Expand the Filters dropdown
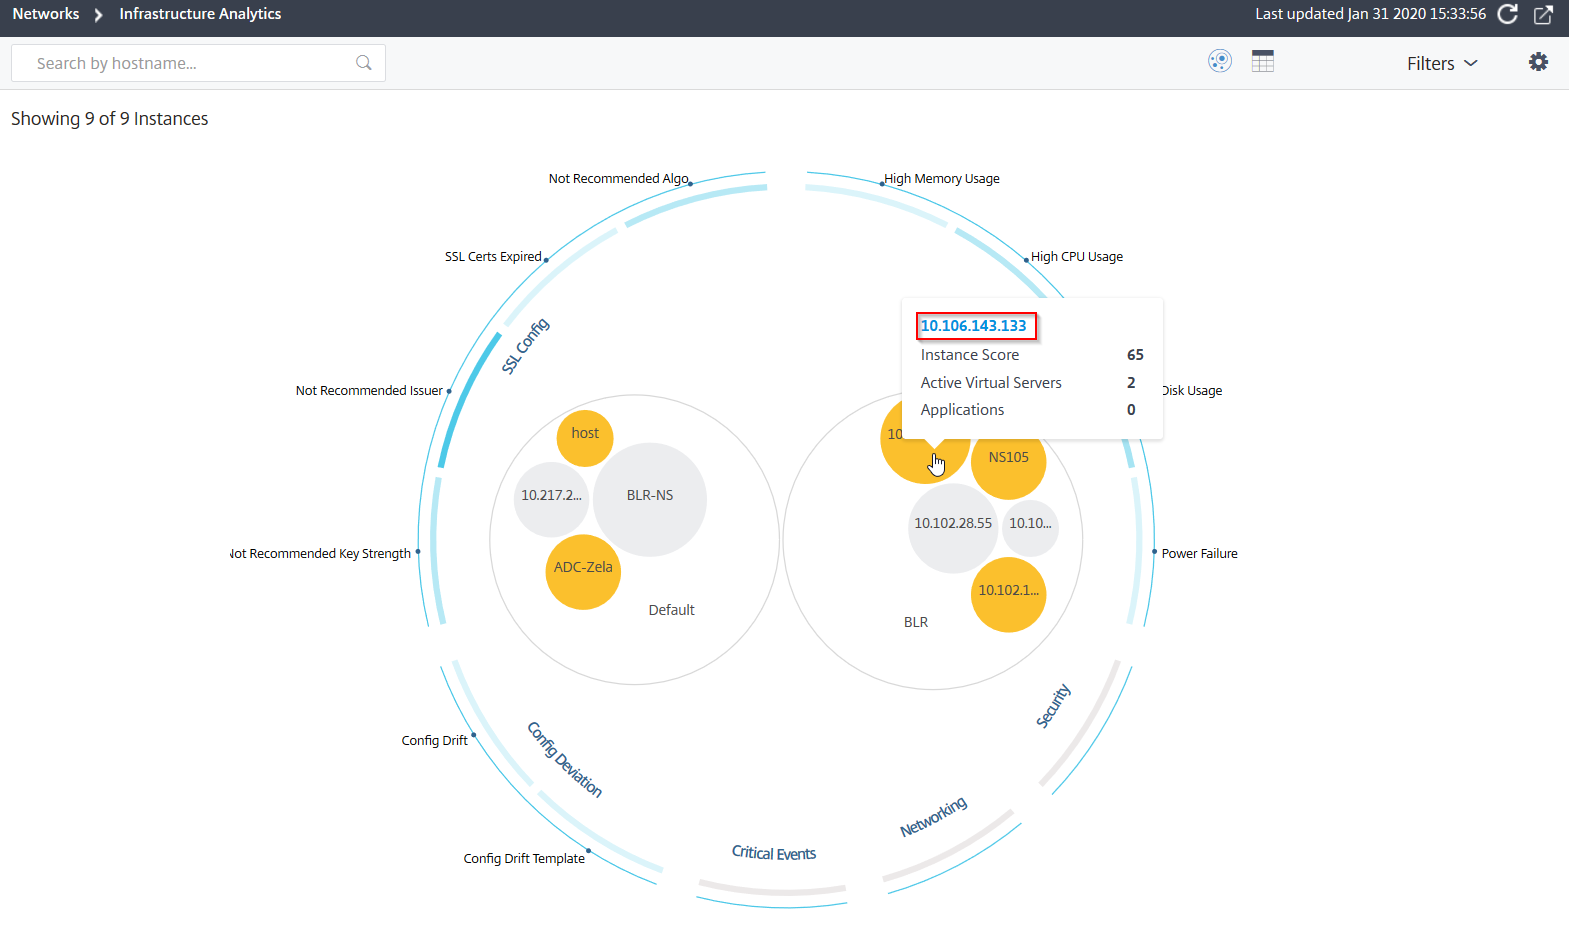 tap(1442, 63)
